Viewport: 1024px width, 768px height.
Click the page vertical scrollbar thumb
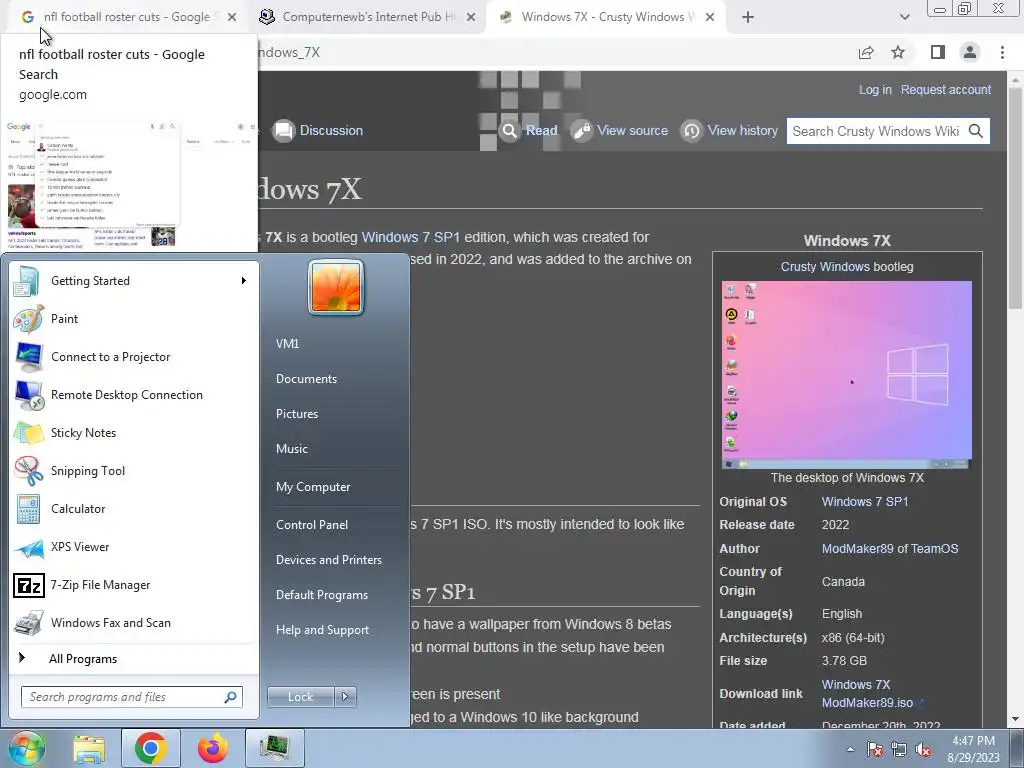tap(1014, 199)
